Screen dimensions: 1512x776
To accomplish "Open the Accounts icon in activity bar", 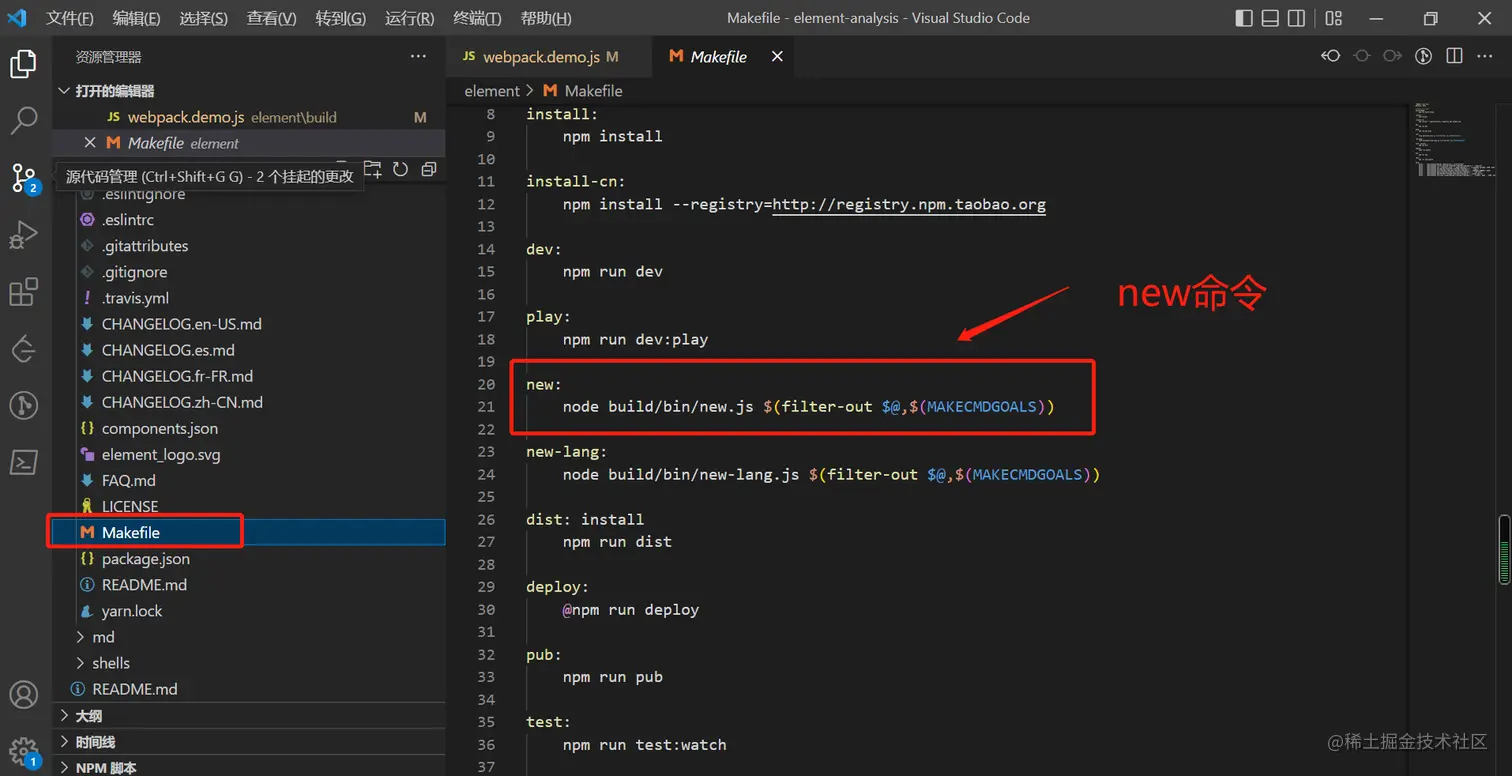I will (23, 694).
